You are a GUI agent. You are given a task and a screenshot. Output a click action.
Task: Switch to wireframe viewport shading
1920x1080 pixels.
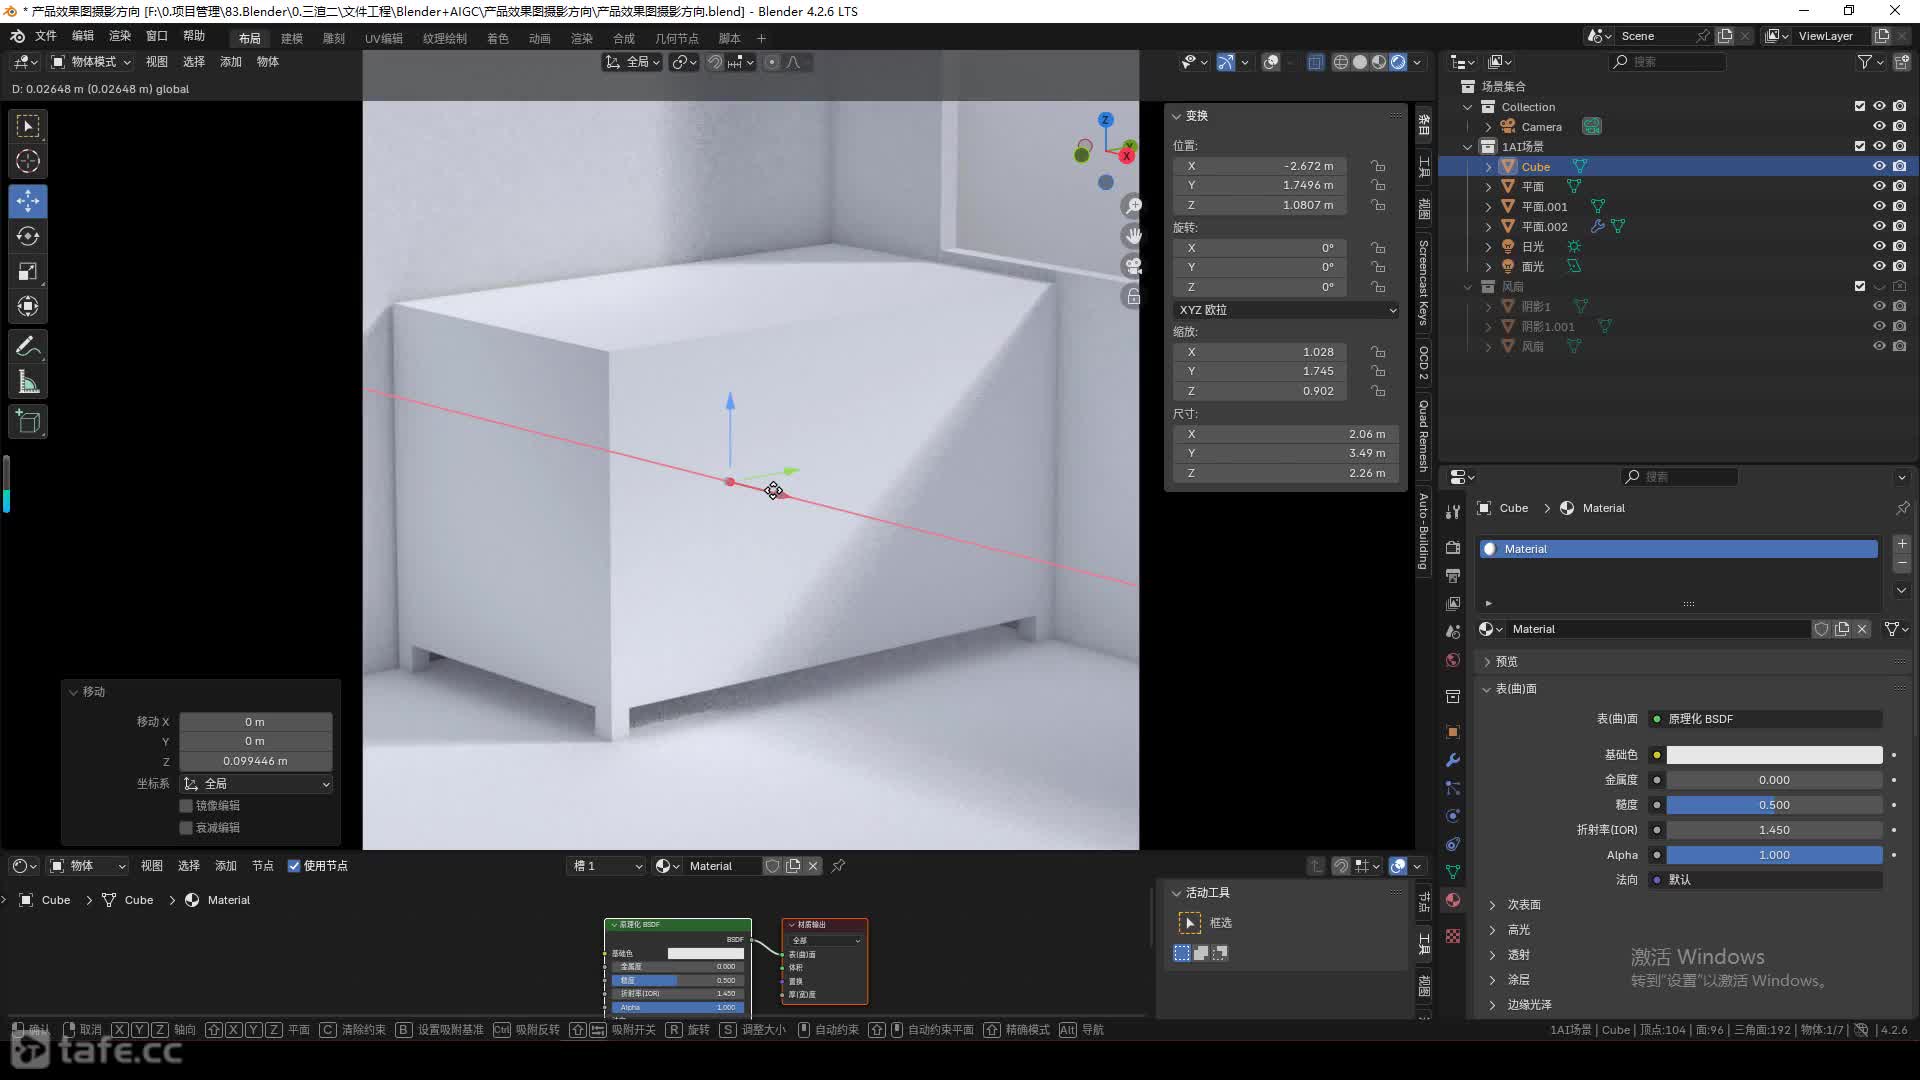1341,62
